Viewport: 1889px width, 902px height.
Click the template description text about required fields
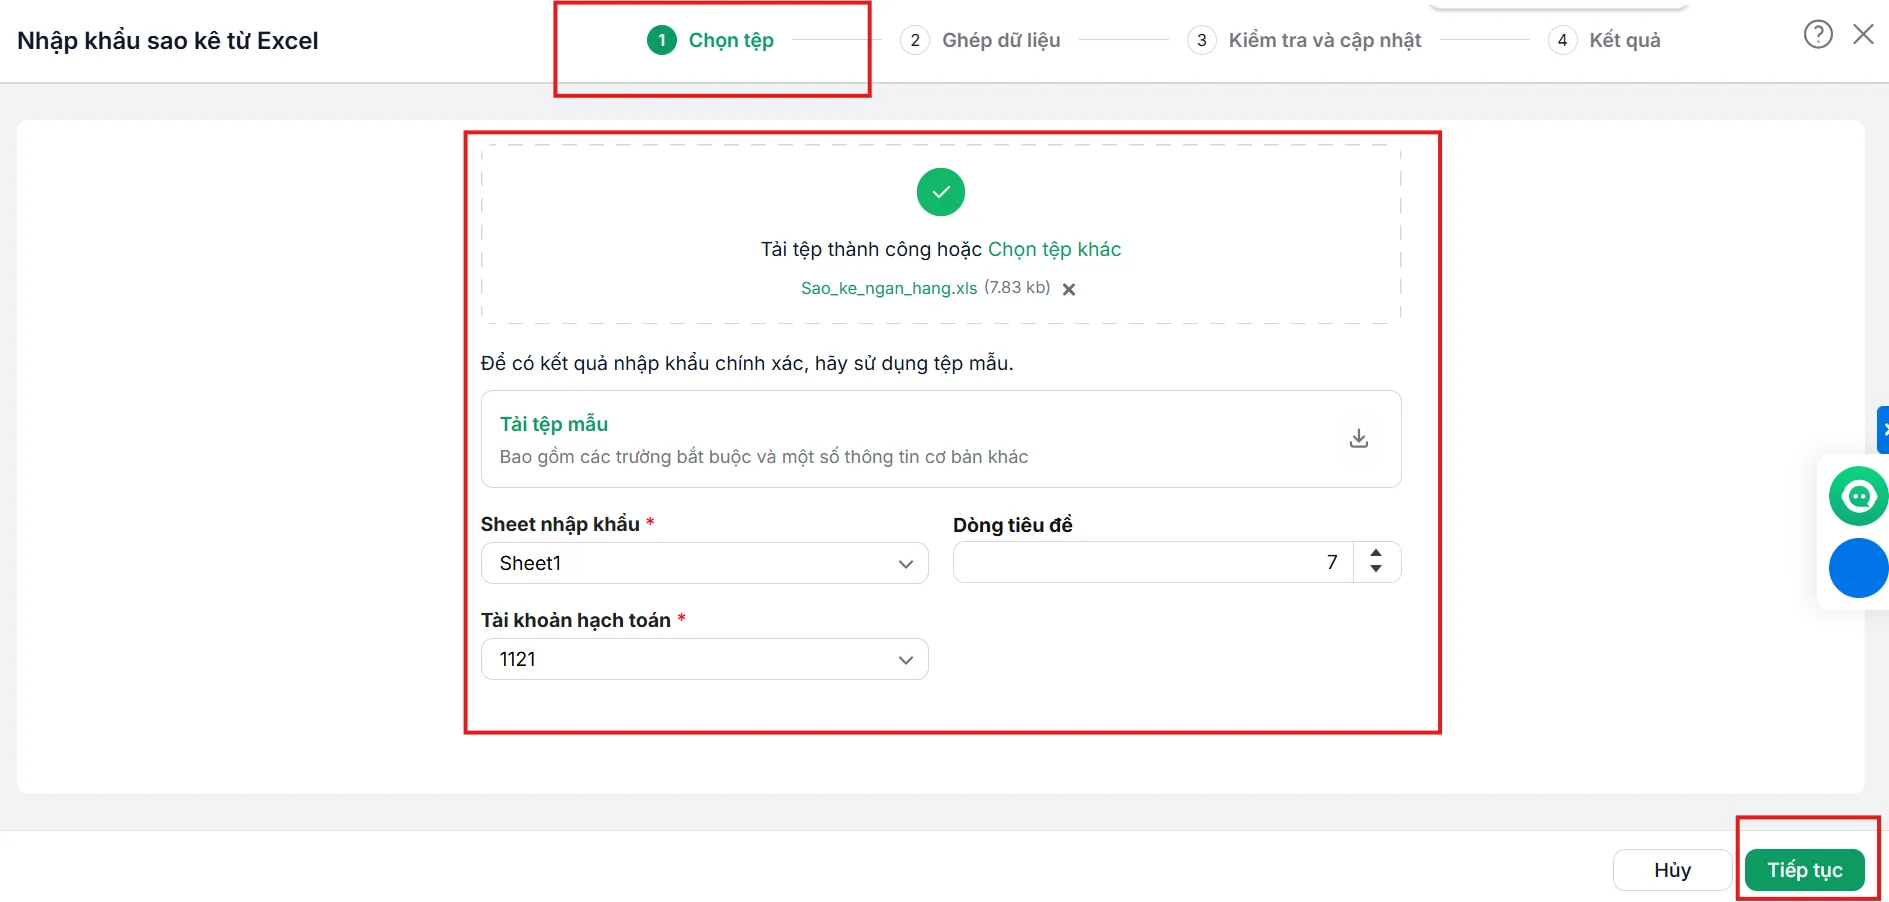pyautogui.click(x=764, y=457)
